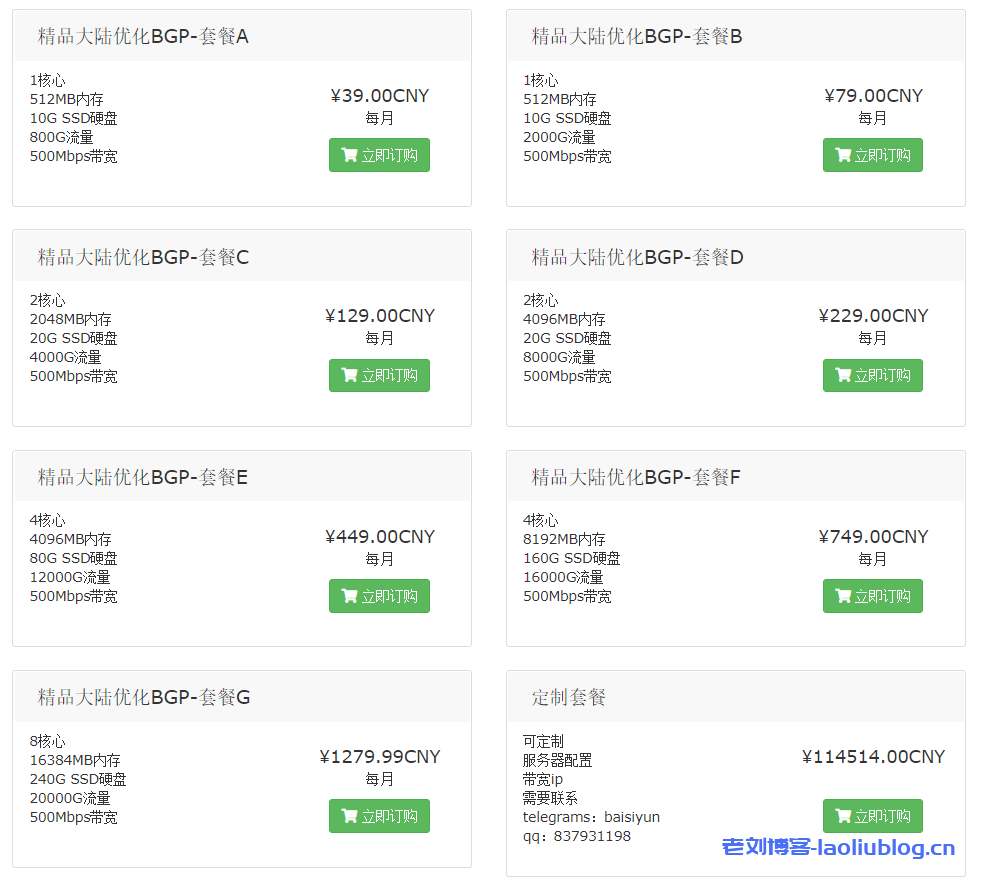The height and width of the screenshot is (885, 981).
Task: Click the cart icon for 套餐F
Action: [x=843, y=596]
